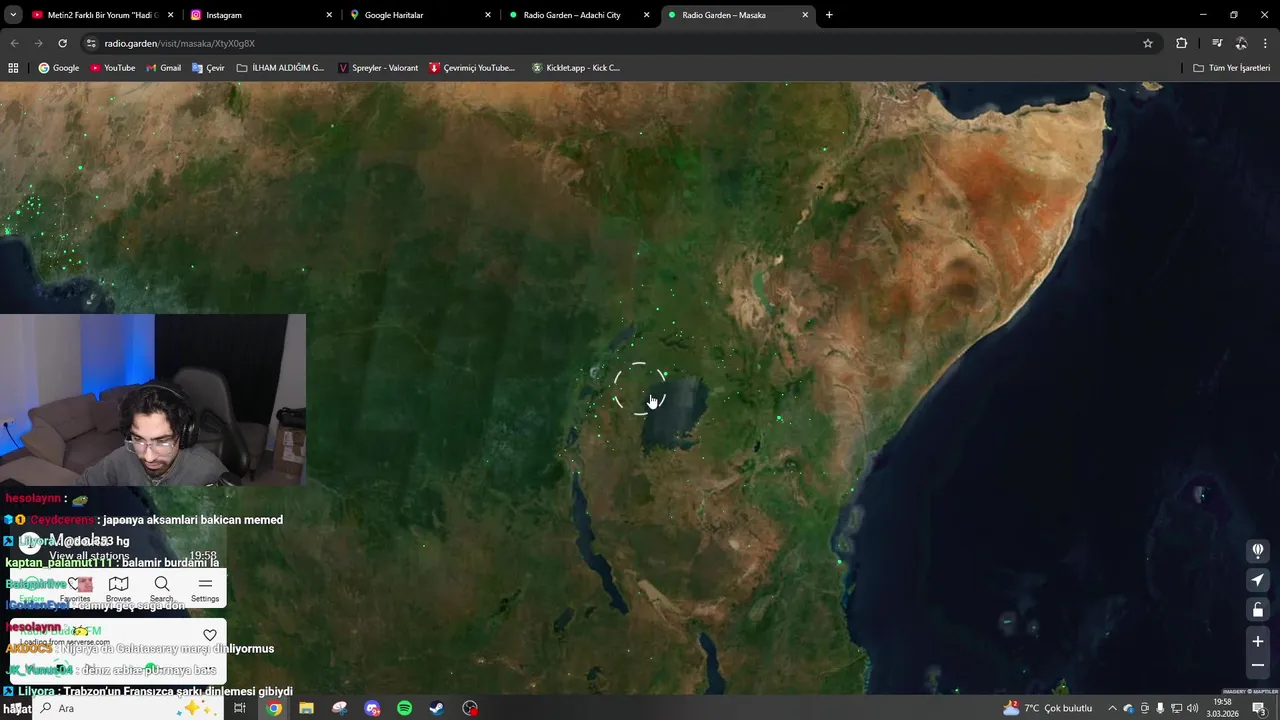
Task: Open File Explorer from the taskbar
Action: click(x=306, y=708)
